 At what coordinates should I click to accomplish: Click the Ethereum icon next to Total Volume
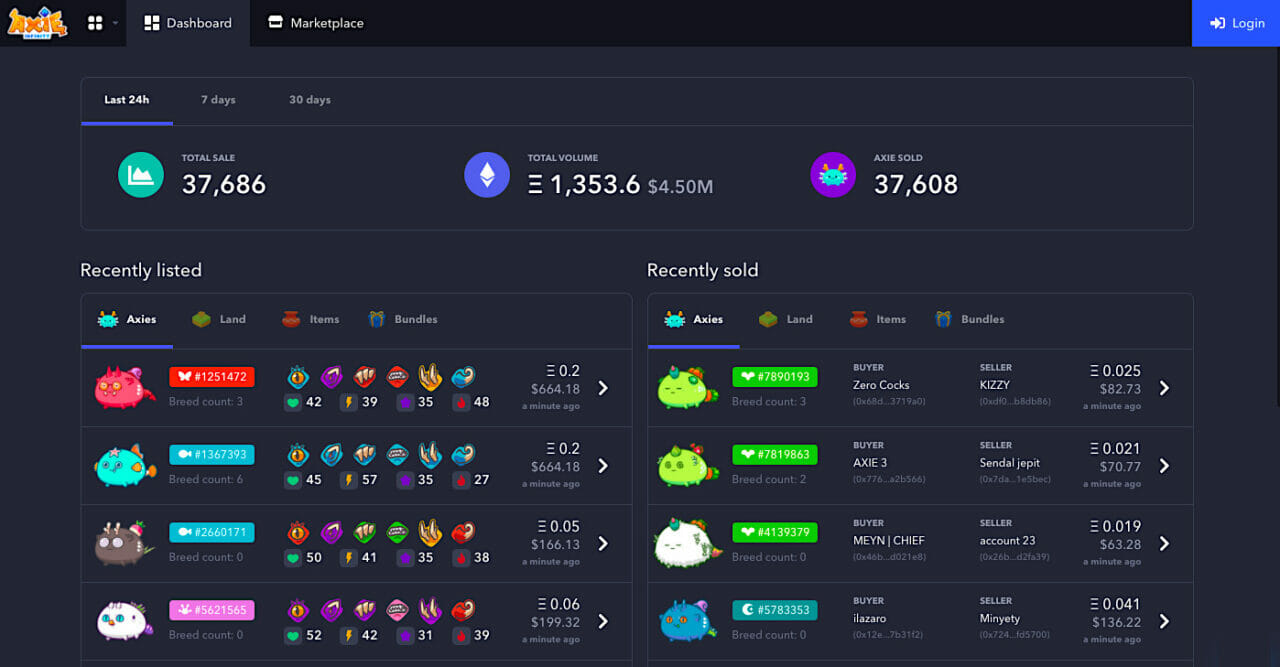(487, 174)
